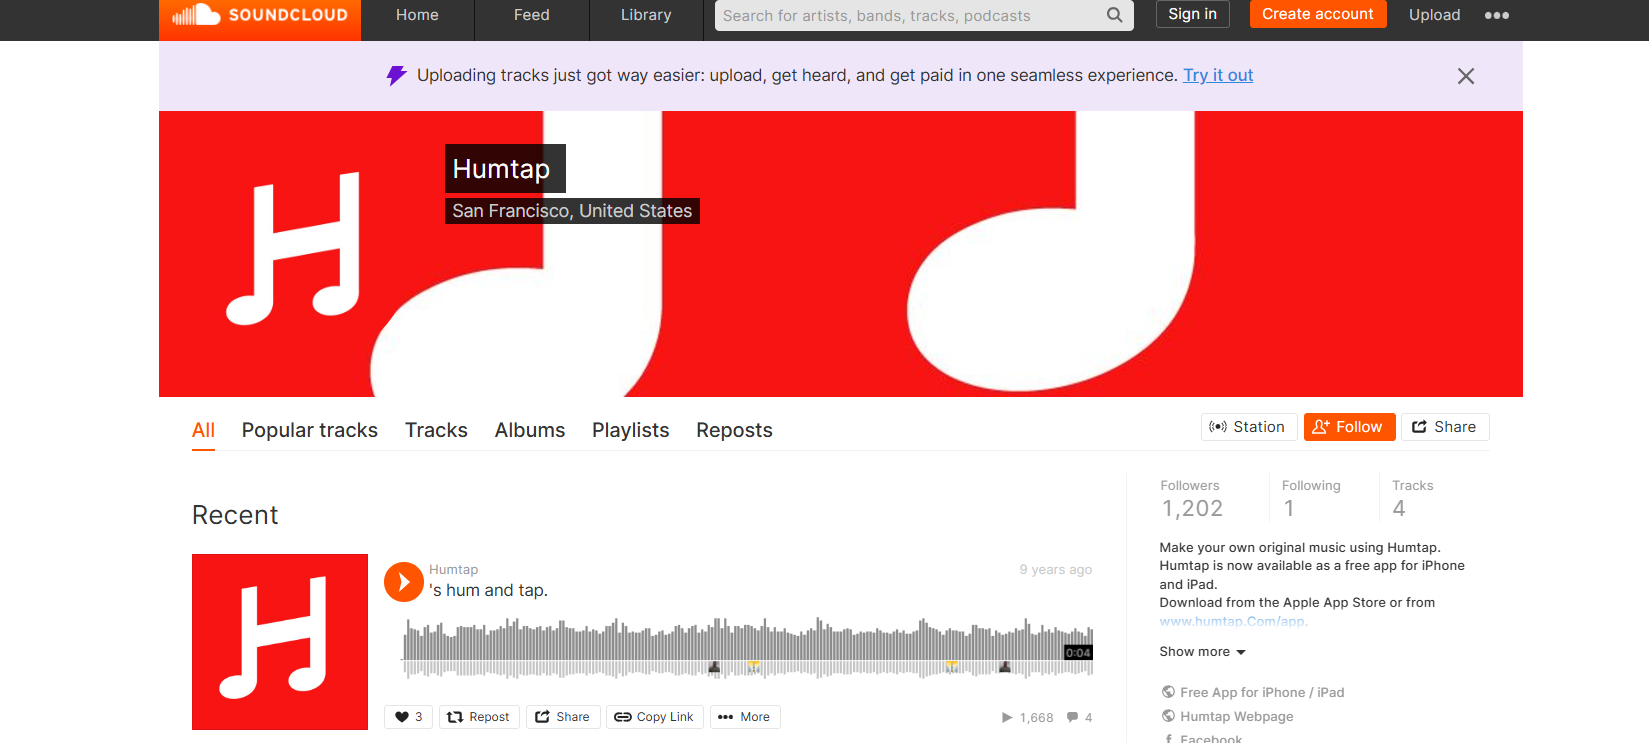
Task: Switch to the Popular tracks tab
Action: pos(309,430)
